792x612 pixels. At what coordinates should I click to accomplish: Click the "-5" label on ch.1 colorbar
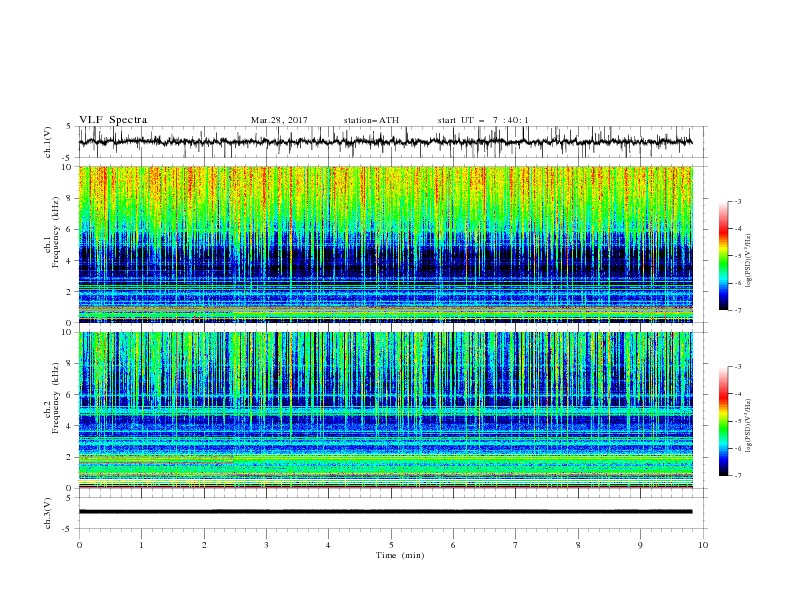coord(737,256)
